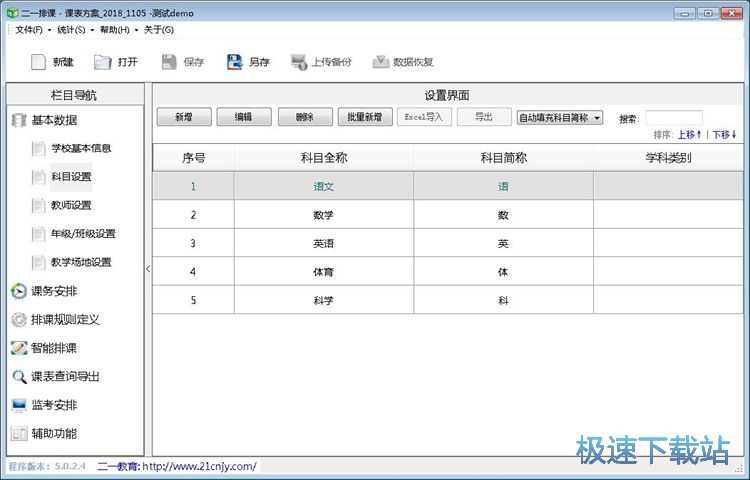Click the 序号 column header
This screenshot has width=750, height=480.
pos(193,158)
